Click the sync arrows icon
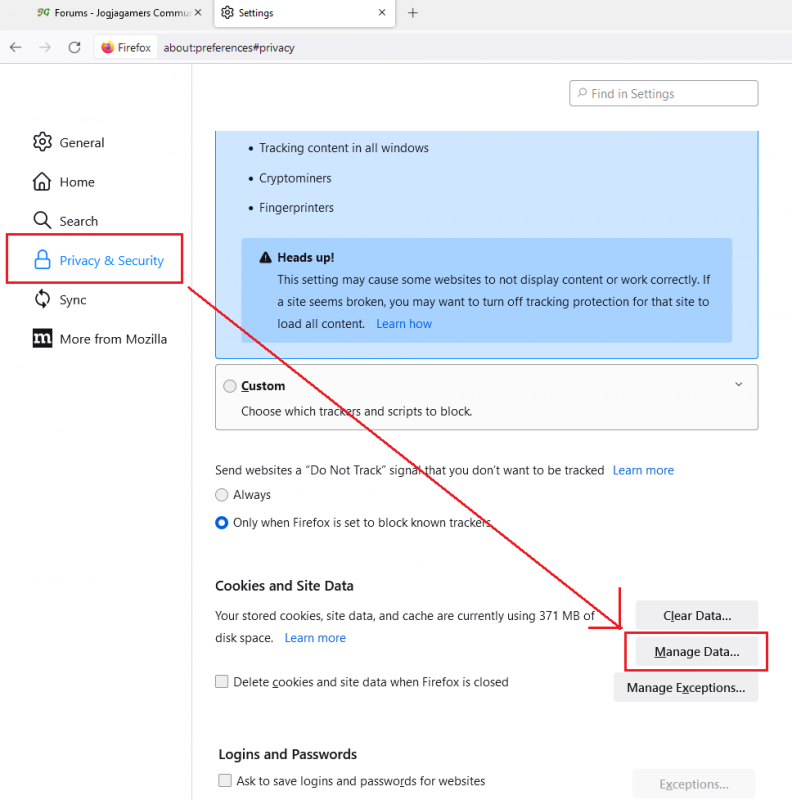This screenshot has height=800, width=792. 42,299
